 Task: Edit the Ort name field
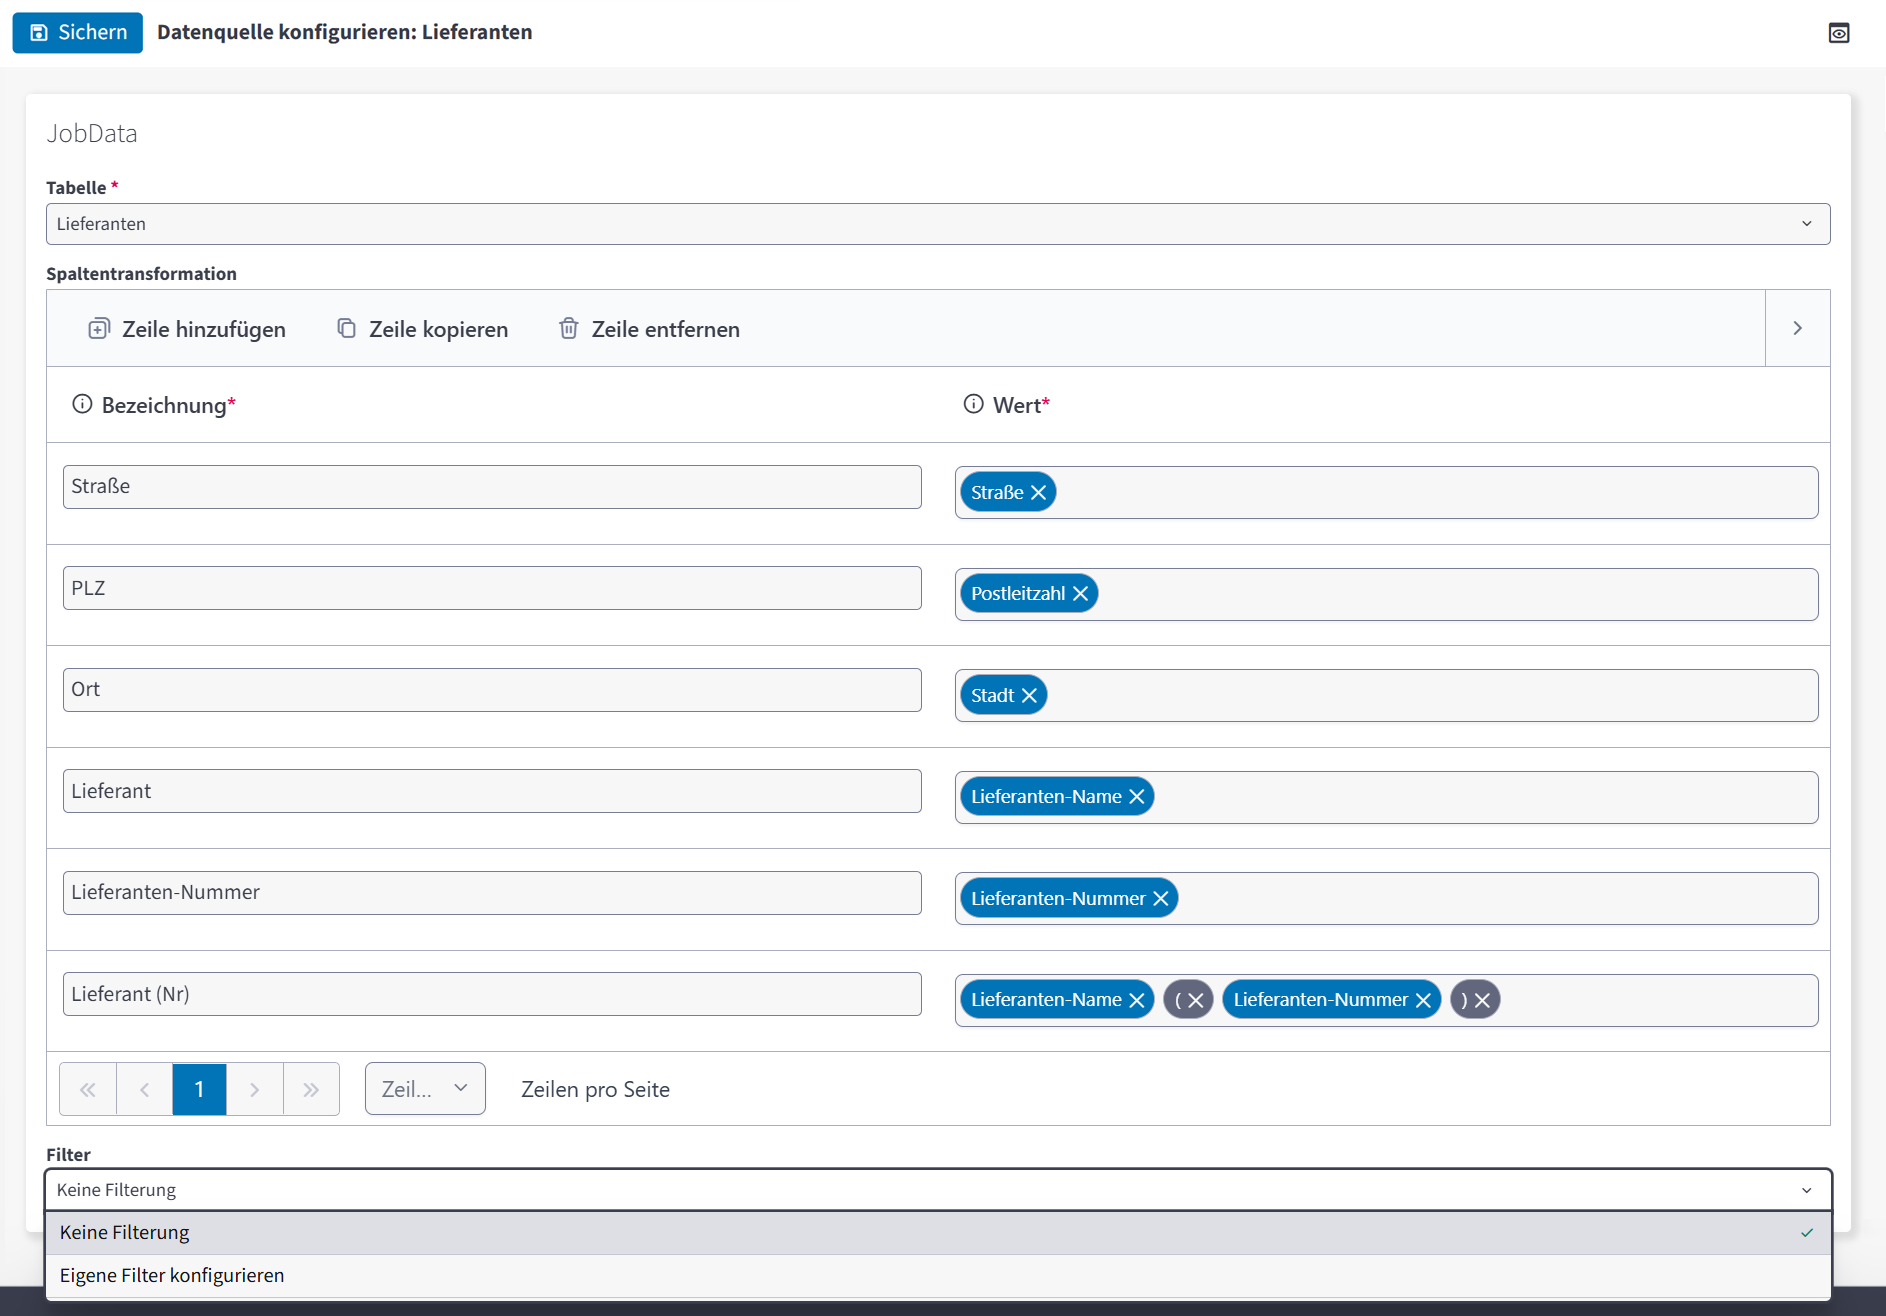pos(492,690)
